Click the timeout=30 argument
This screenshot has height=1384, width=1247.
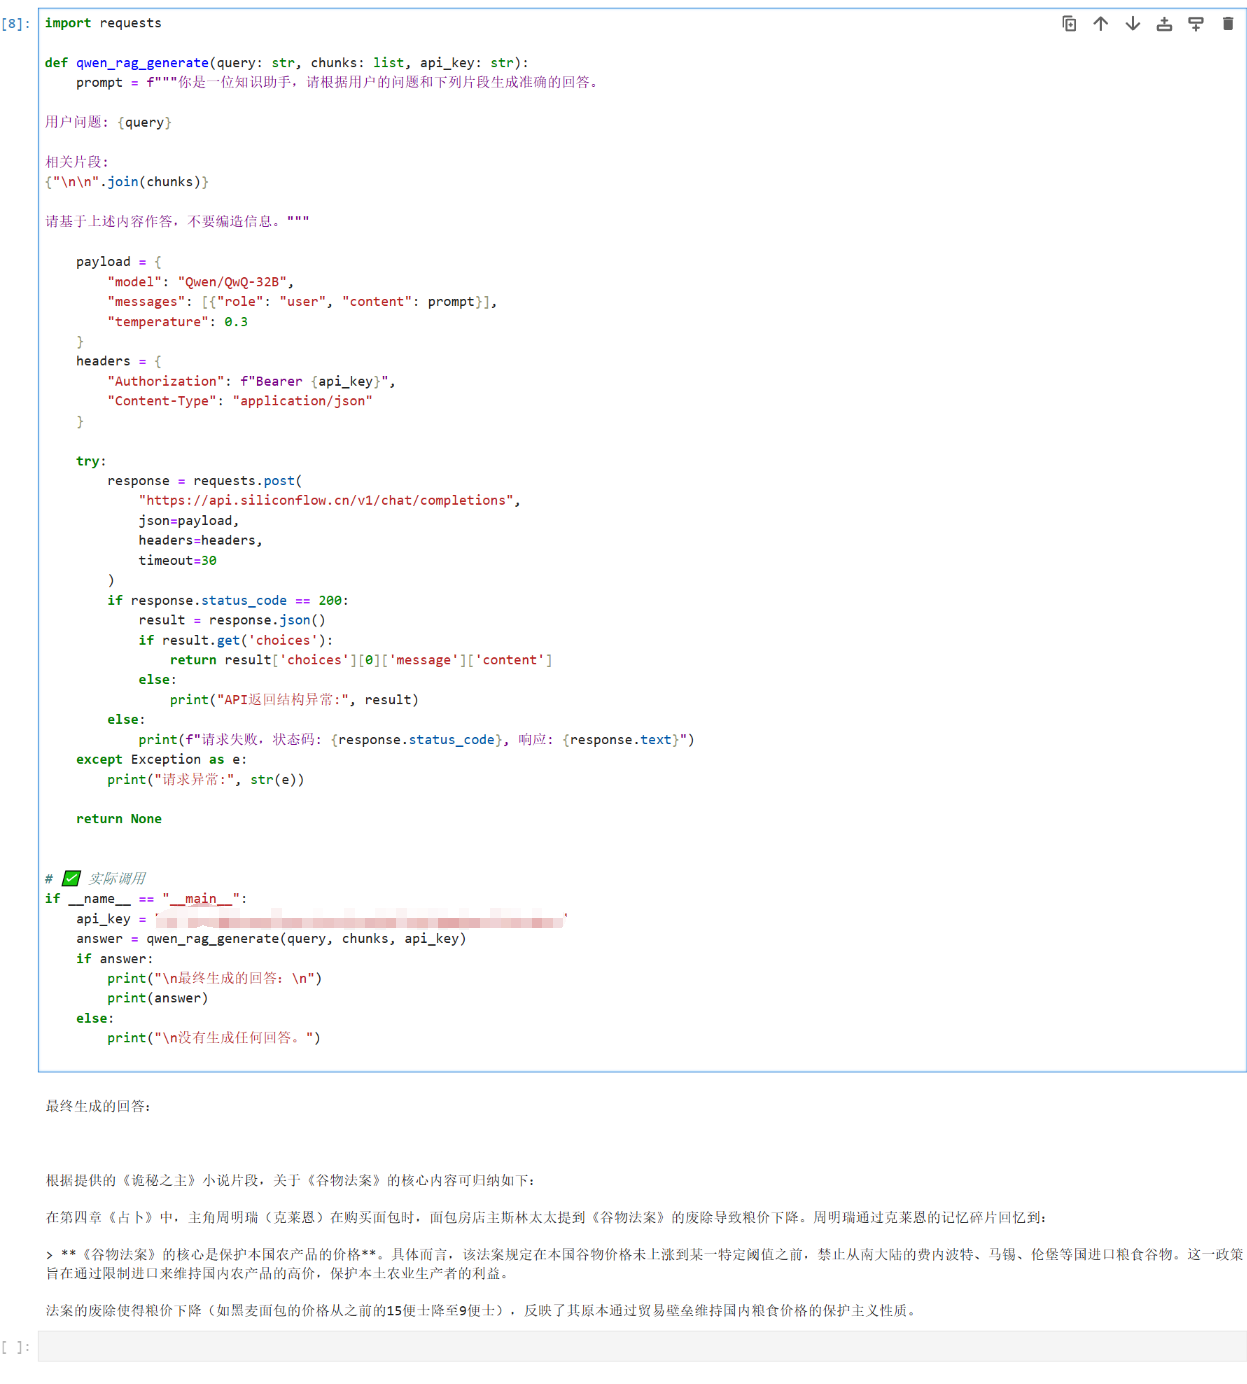tap(177, 561)
